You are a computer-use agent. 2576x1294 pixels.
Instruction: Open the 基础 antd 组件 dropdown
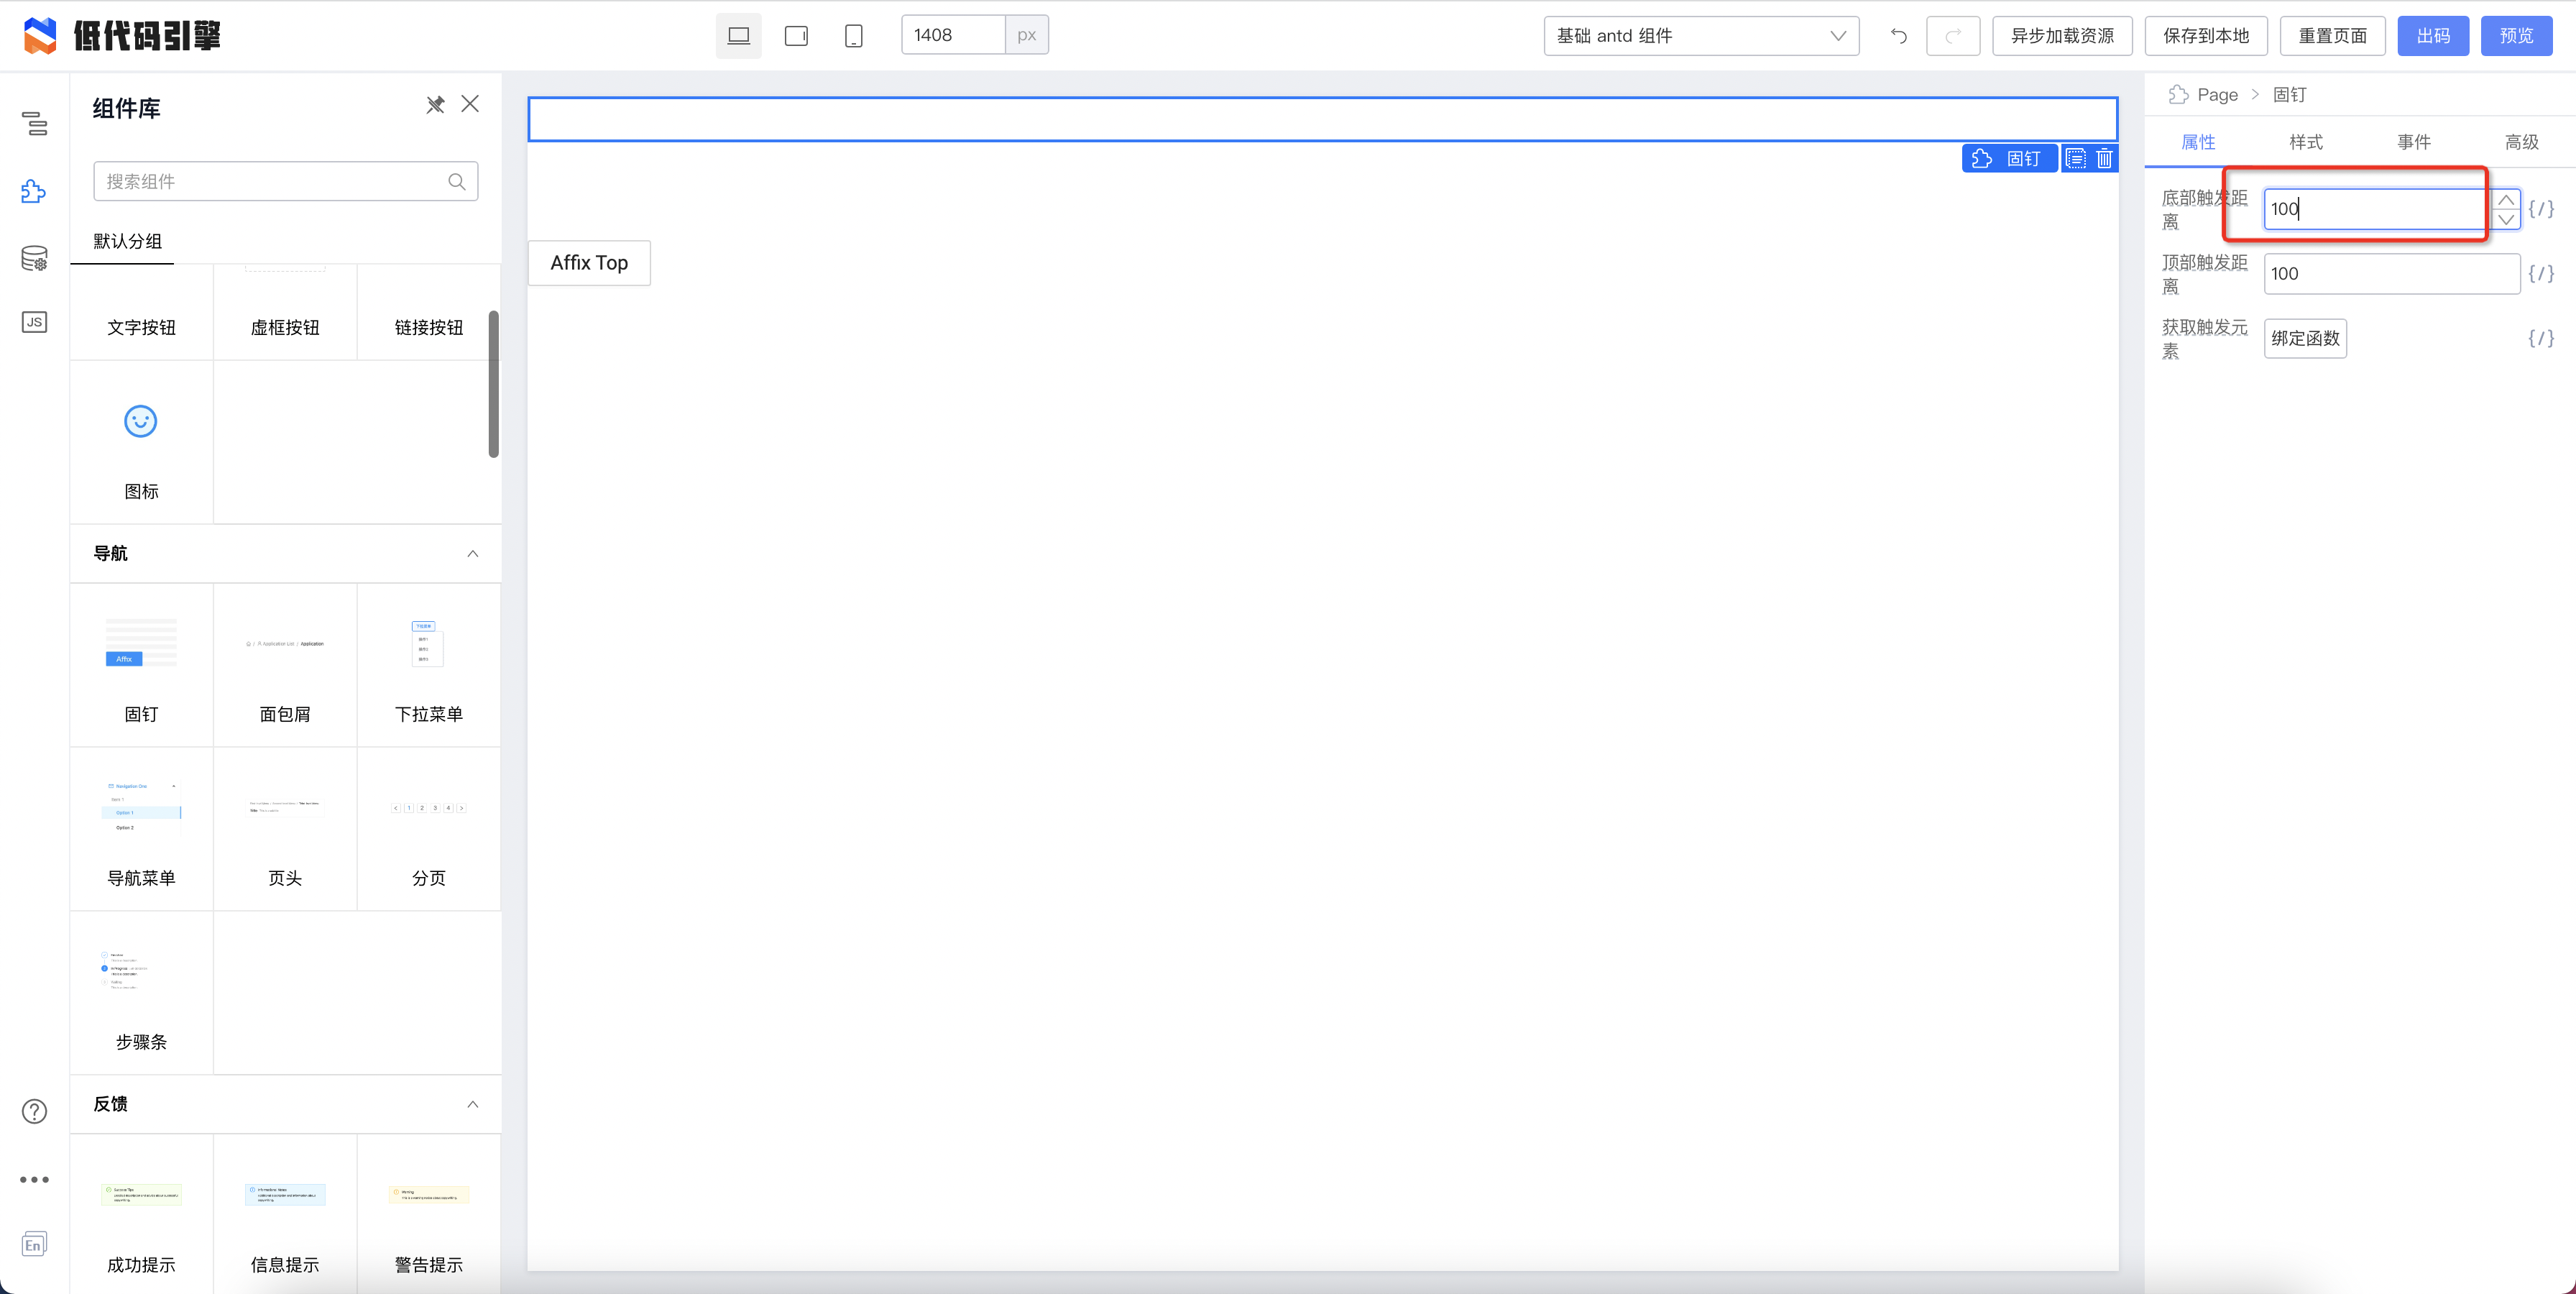pos(1701,36)
